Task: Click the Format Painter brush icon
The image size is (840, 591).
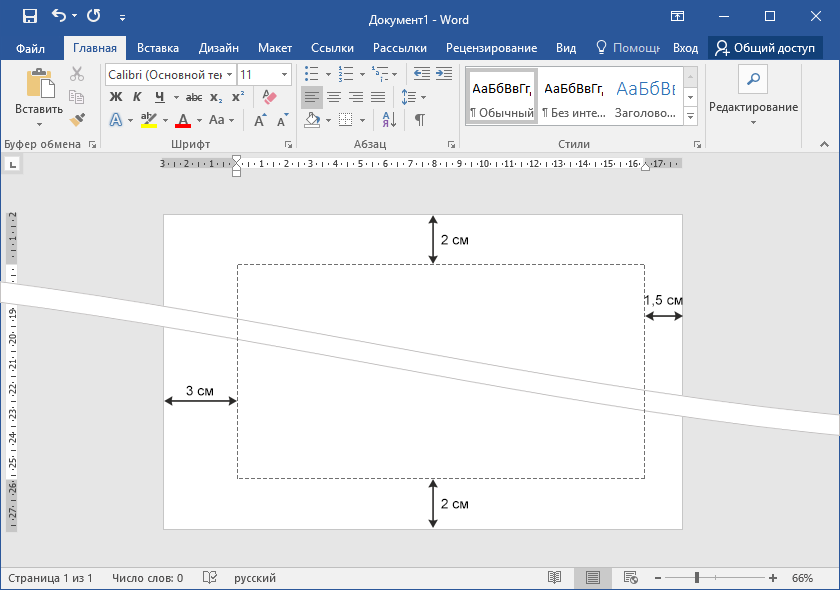Action: tap(78, 120)
